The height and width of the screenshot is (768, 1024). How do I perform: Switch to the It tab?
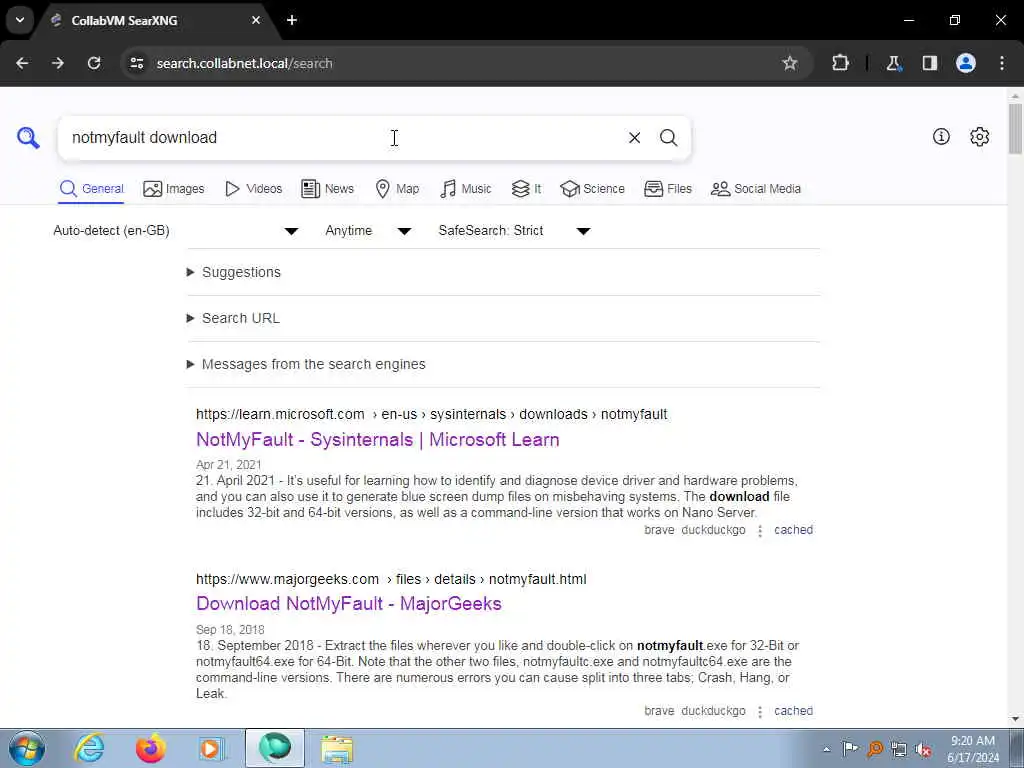[526, 189]
